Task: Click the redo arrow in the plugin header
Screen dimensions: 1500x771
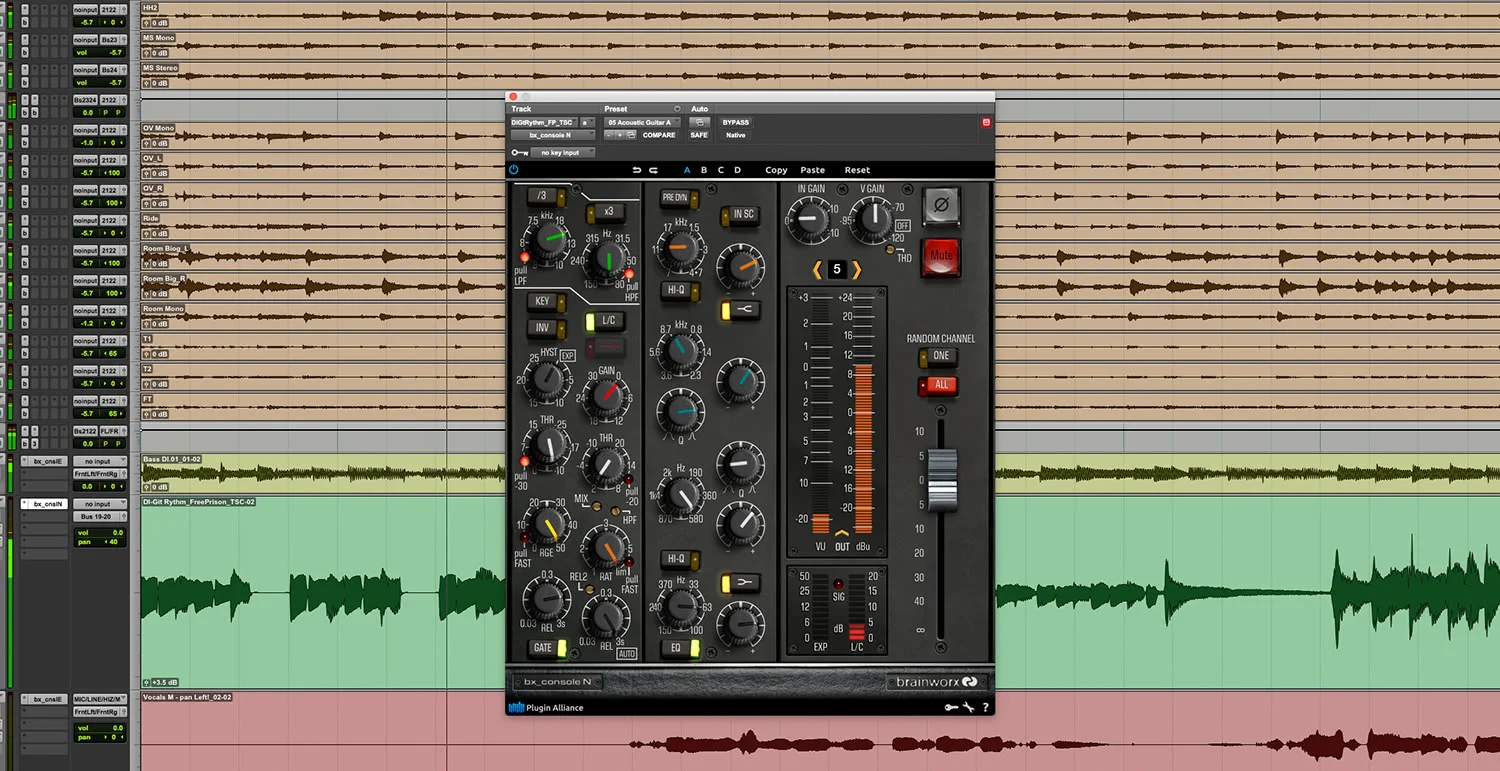Action: pyautogui.click(x=654, y=169)
